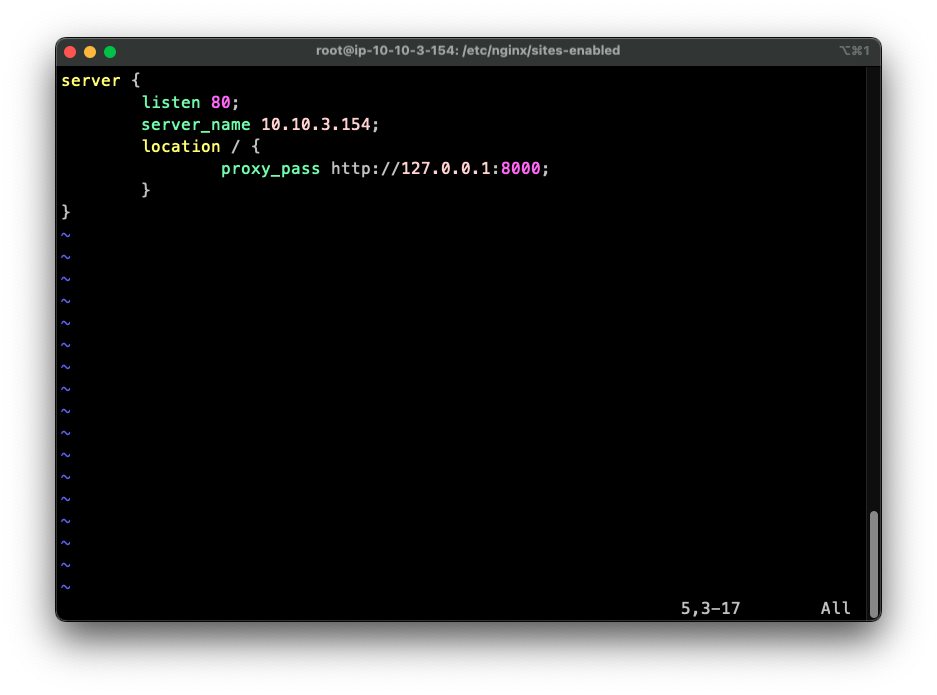The width and height of the screenshot is (937, 695).
Task: Click the location / block header
Action: pyautogui.click(x=199, y=146)
